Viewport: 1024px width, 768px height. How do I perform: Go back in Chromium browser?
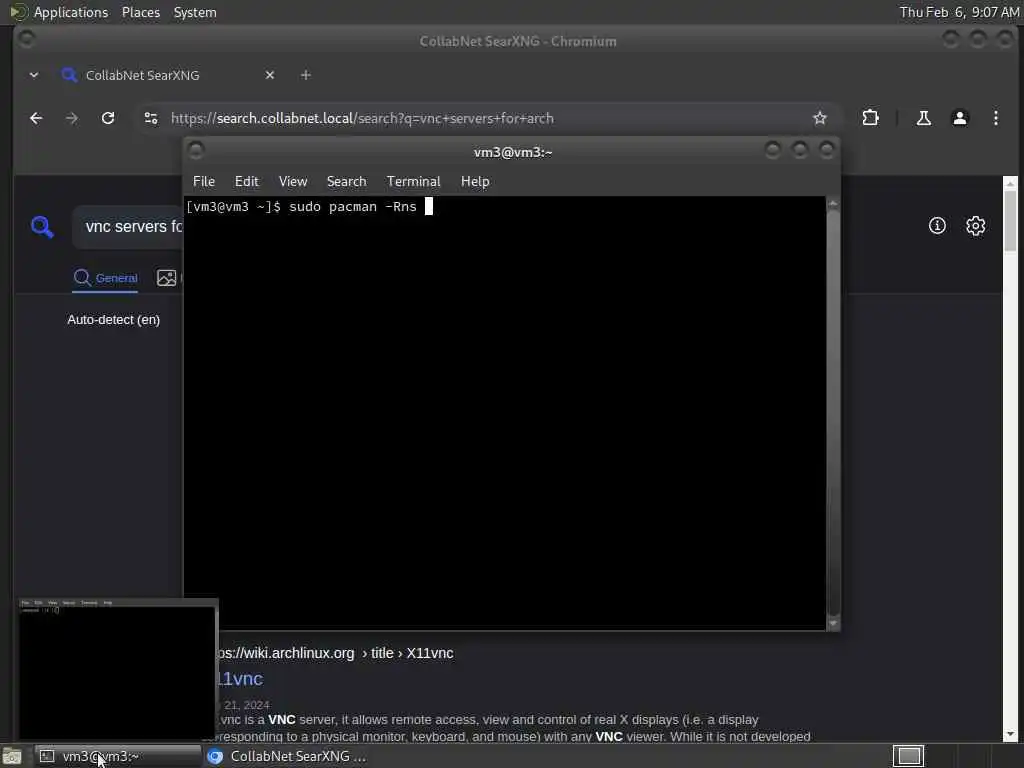pyautogui.click(x=36, y=118)
